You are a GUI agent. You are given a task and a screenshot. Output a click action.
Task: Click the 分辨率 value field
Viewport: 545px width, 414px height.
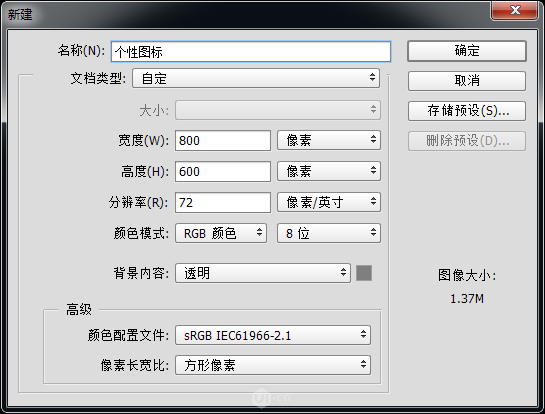223,202
